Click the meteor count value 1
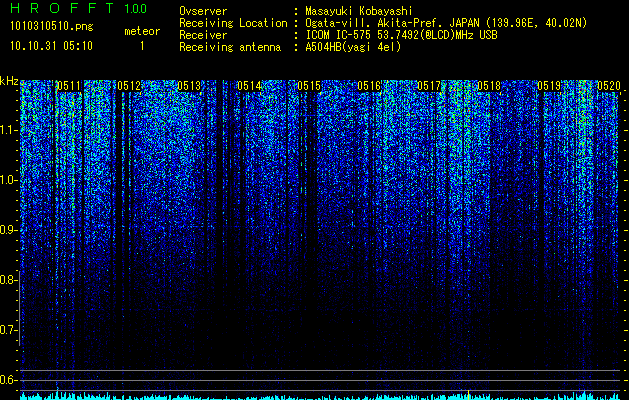 point(142,46)
